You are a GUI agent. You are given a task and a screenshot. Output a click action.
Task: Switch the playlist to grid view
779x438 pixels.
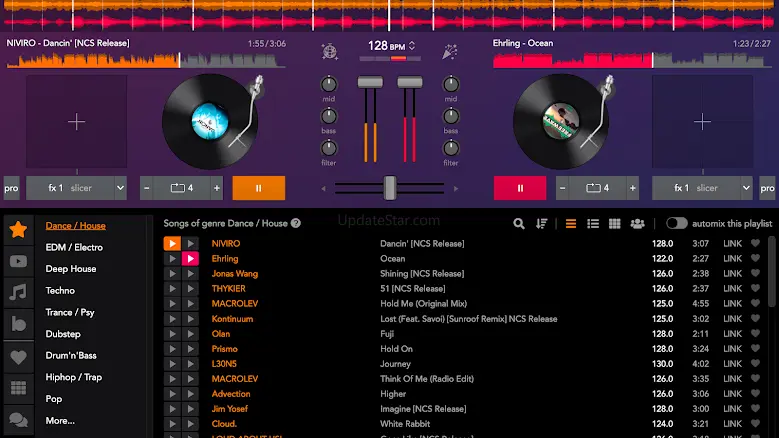[615, 224]
